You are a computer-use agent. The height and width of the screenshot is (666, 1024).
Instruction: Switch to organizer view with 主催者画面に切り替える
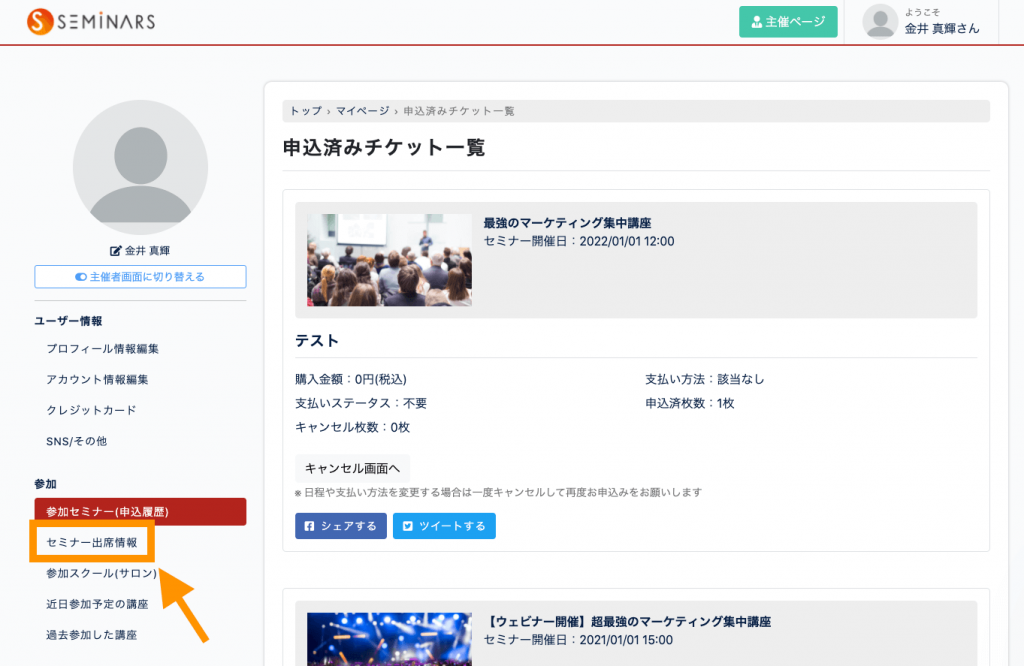click(140, 277)
